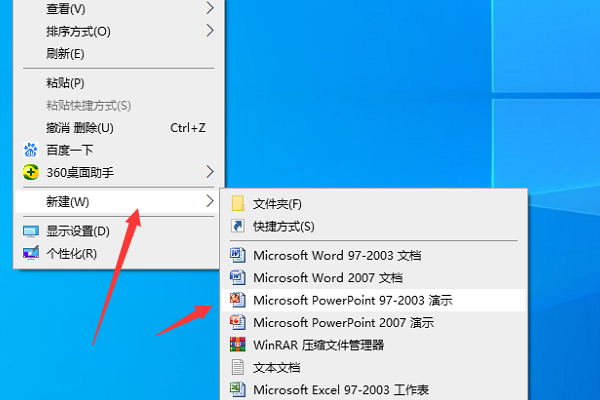
Task: Click the personalize icon
Action: 31,253
